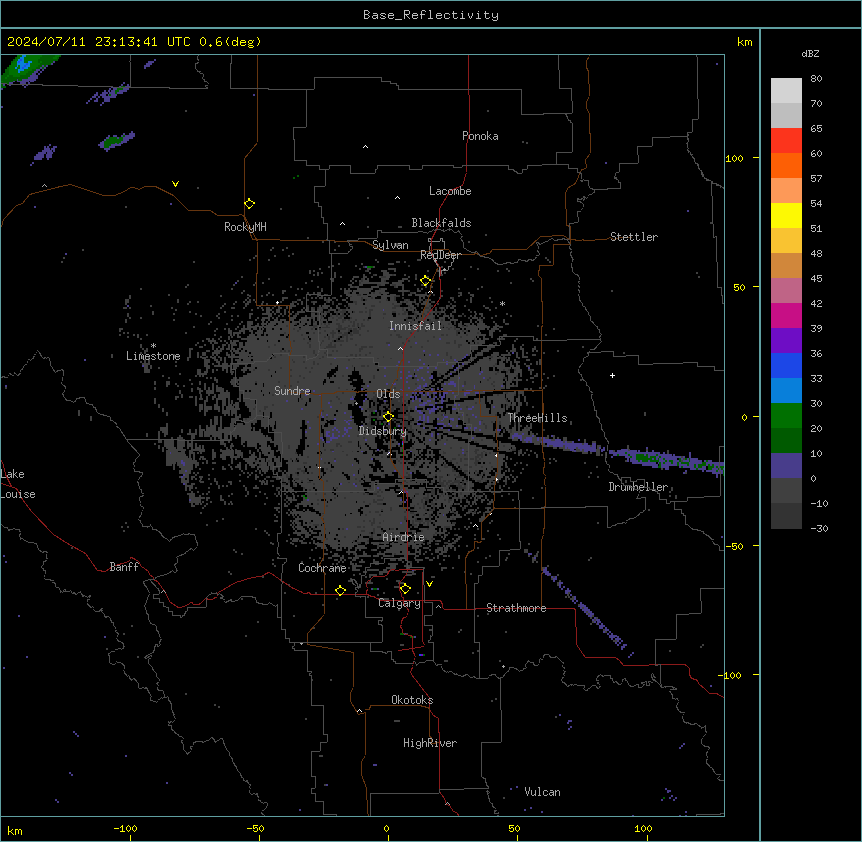Choose the light blue 33-30 dBZ swatch
The width and height of the screenshot is (862, 842).
click(x=786, y=391)
